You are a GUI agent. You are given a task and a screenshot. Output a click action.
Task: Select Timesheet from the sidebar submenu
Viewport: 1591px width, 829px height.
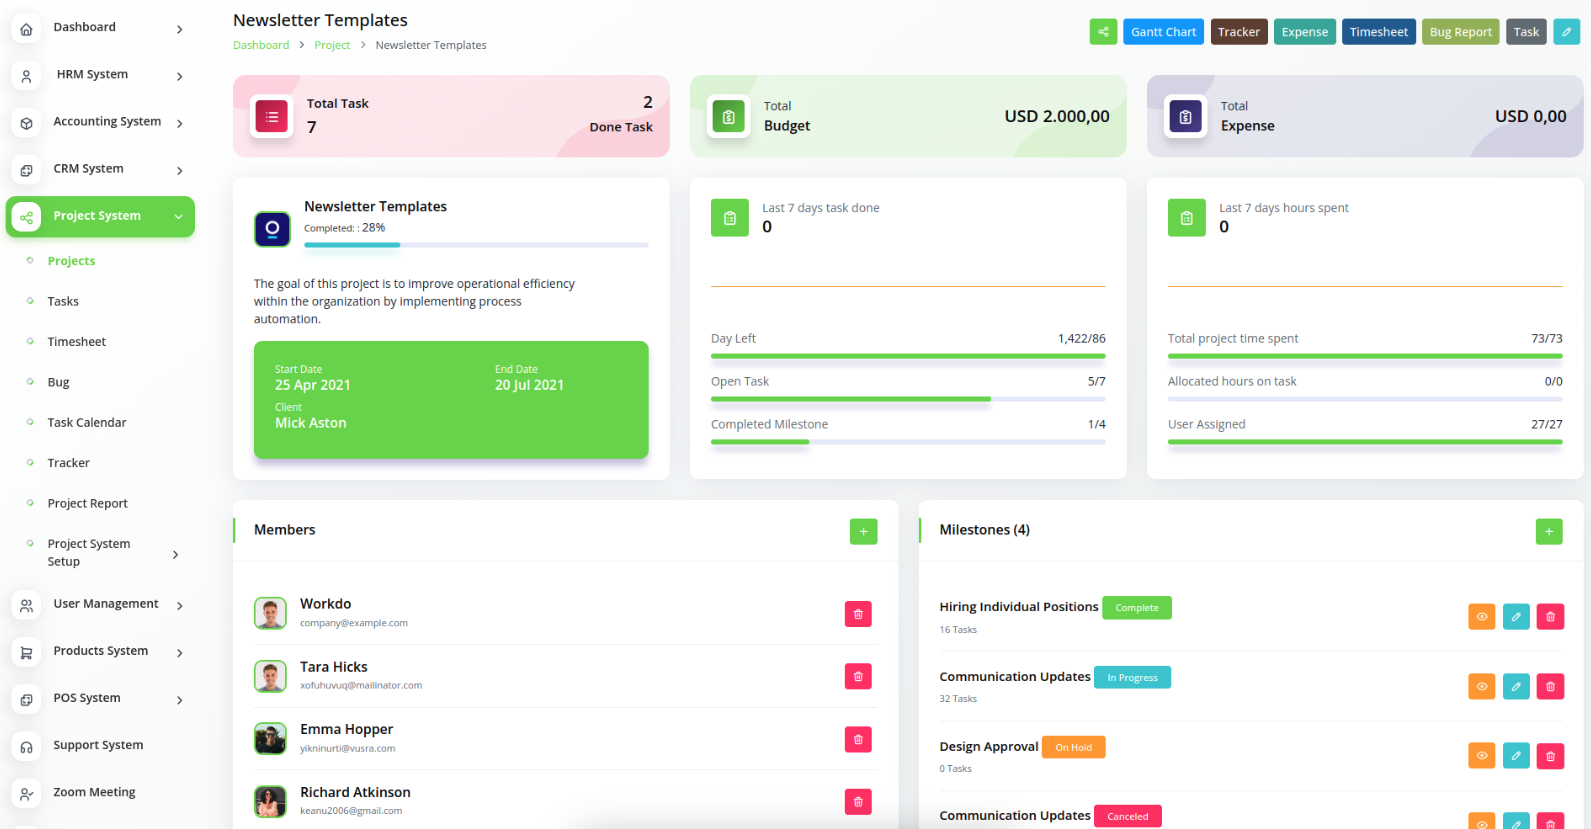point(76,342)
